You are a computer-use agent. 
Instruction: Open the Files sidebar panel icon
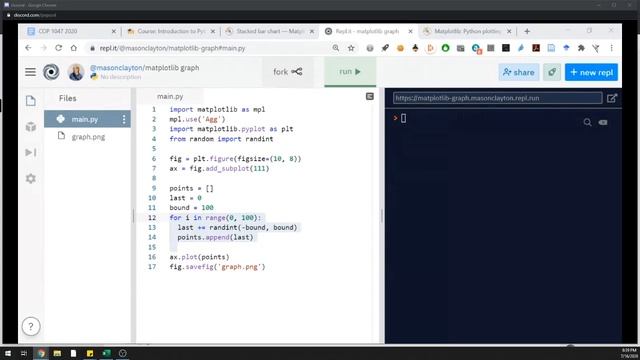point(31,101)
